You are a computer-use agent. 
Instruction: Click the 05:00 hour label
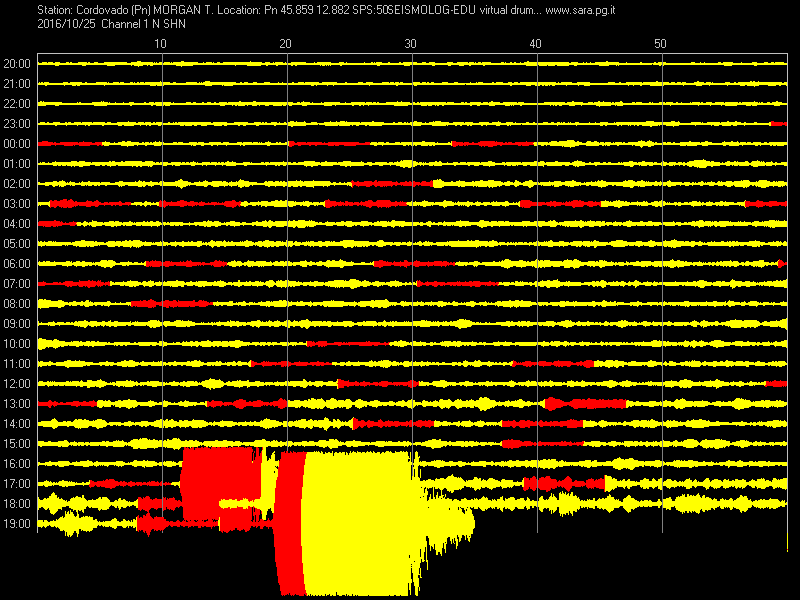point(17,244)
